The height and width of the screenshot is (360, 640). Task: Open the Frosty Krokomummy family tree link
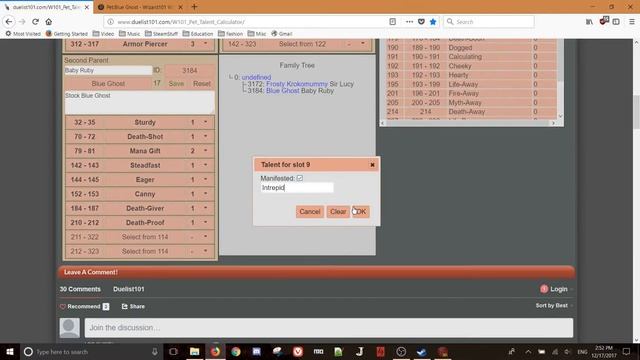tap(297, 84)
